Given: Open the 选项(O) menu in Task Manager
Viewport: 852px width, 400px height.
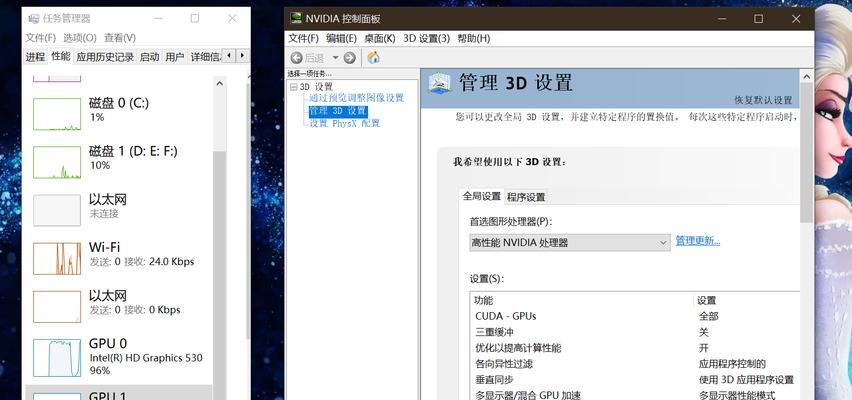Looking at the screenshot, I should click(80, 38).
